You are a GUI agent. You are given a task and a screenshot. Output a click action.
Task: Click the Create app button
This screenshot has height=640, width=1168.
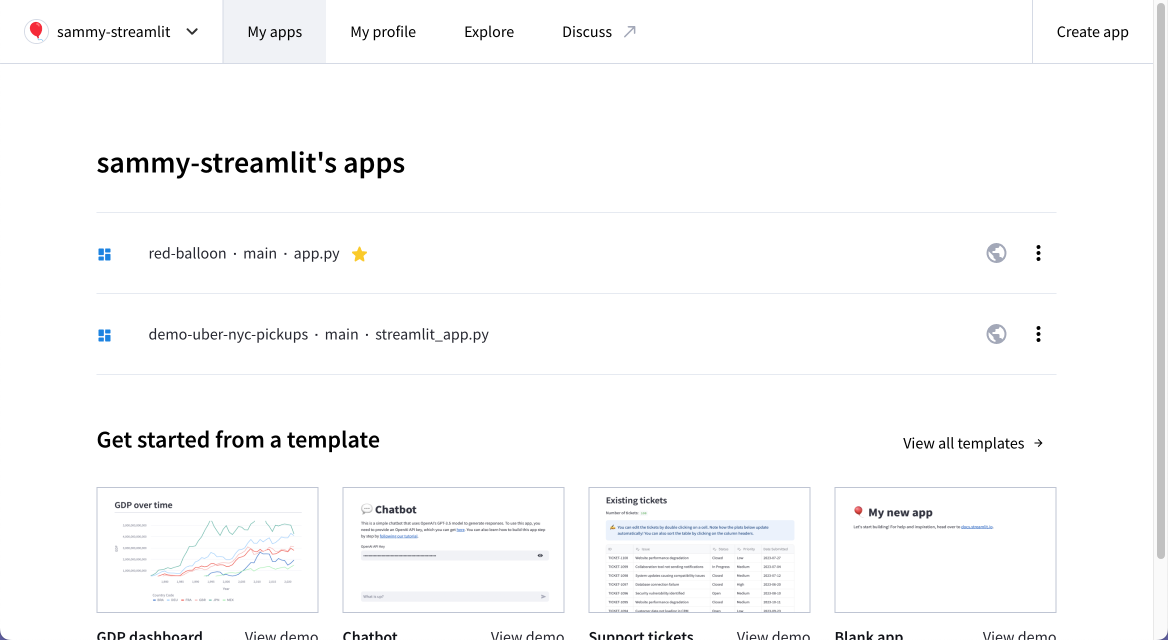click(1092, 31)
